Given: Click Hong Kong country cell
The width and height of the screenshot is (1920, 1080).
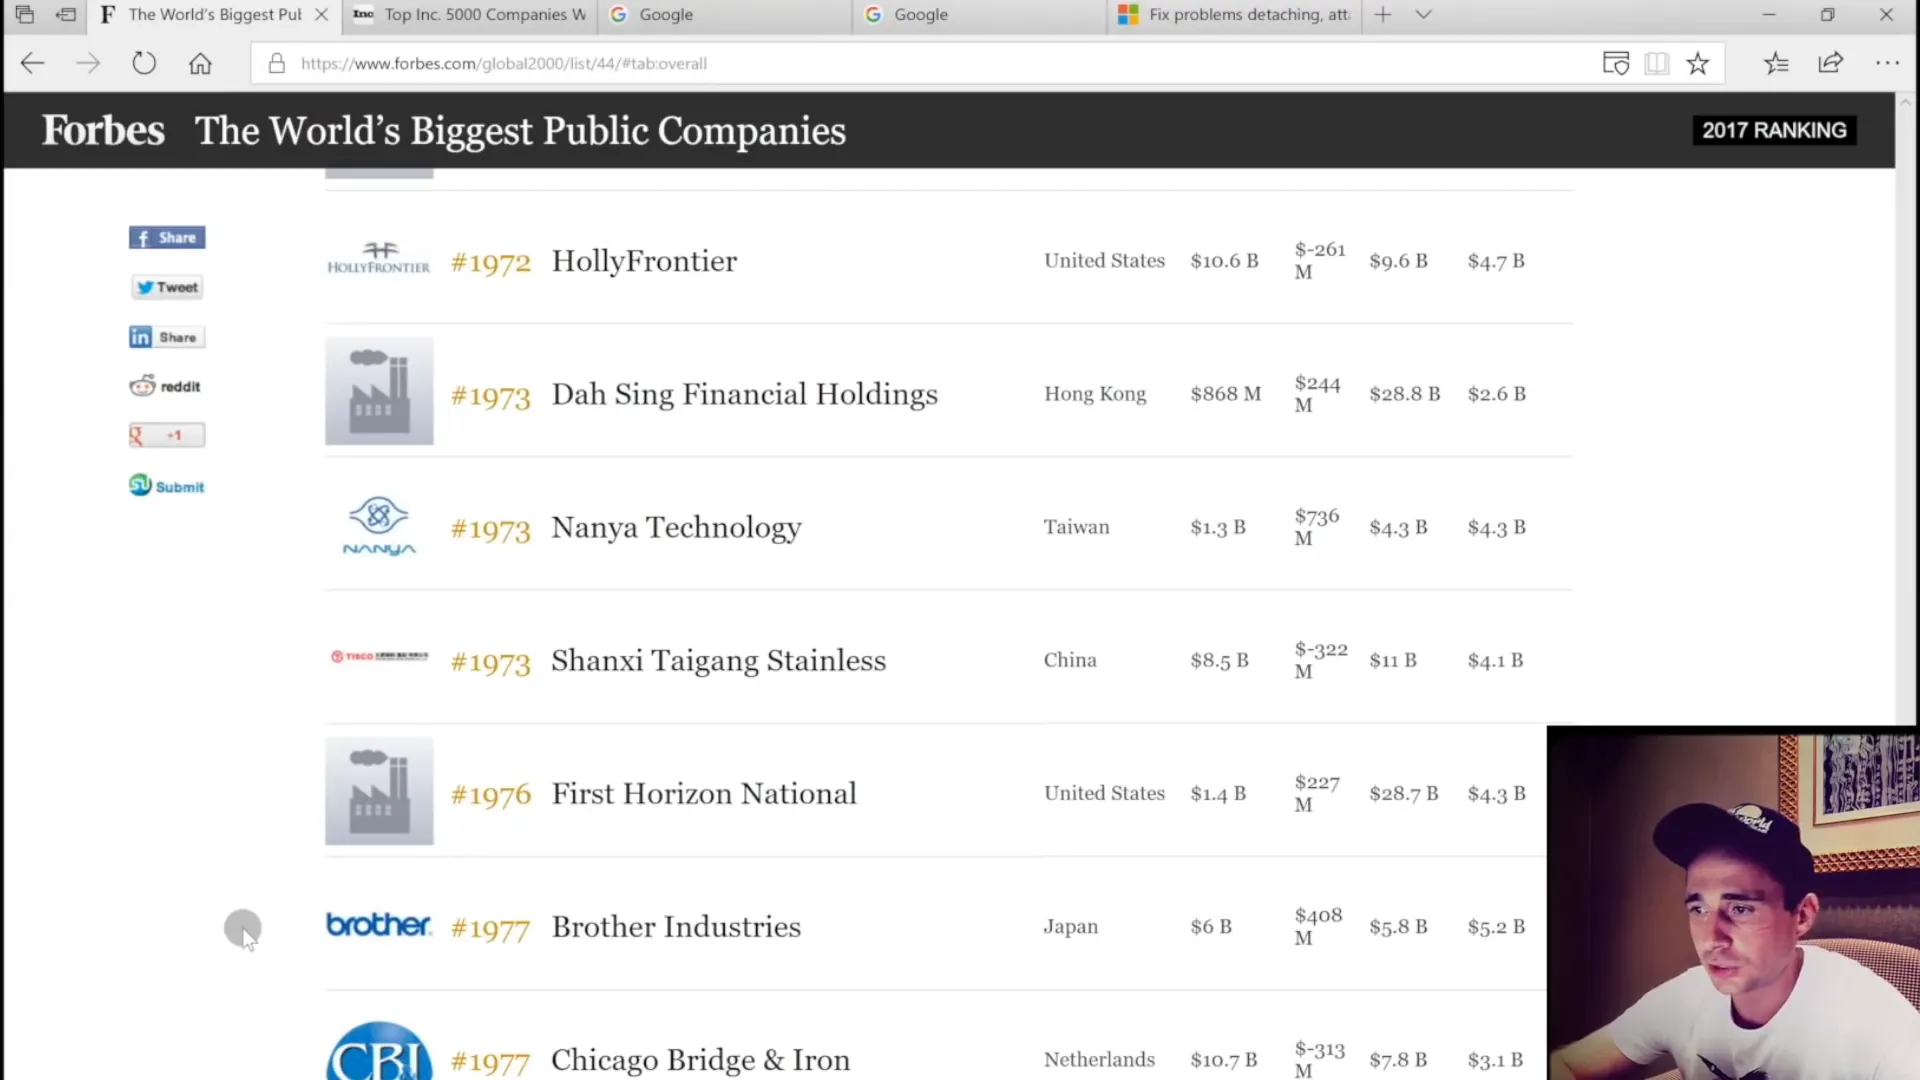Looking at the screenshot, I should [1095, 394].
